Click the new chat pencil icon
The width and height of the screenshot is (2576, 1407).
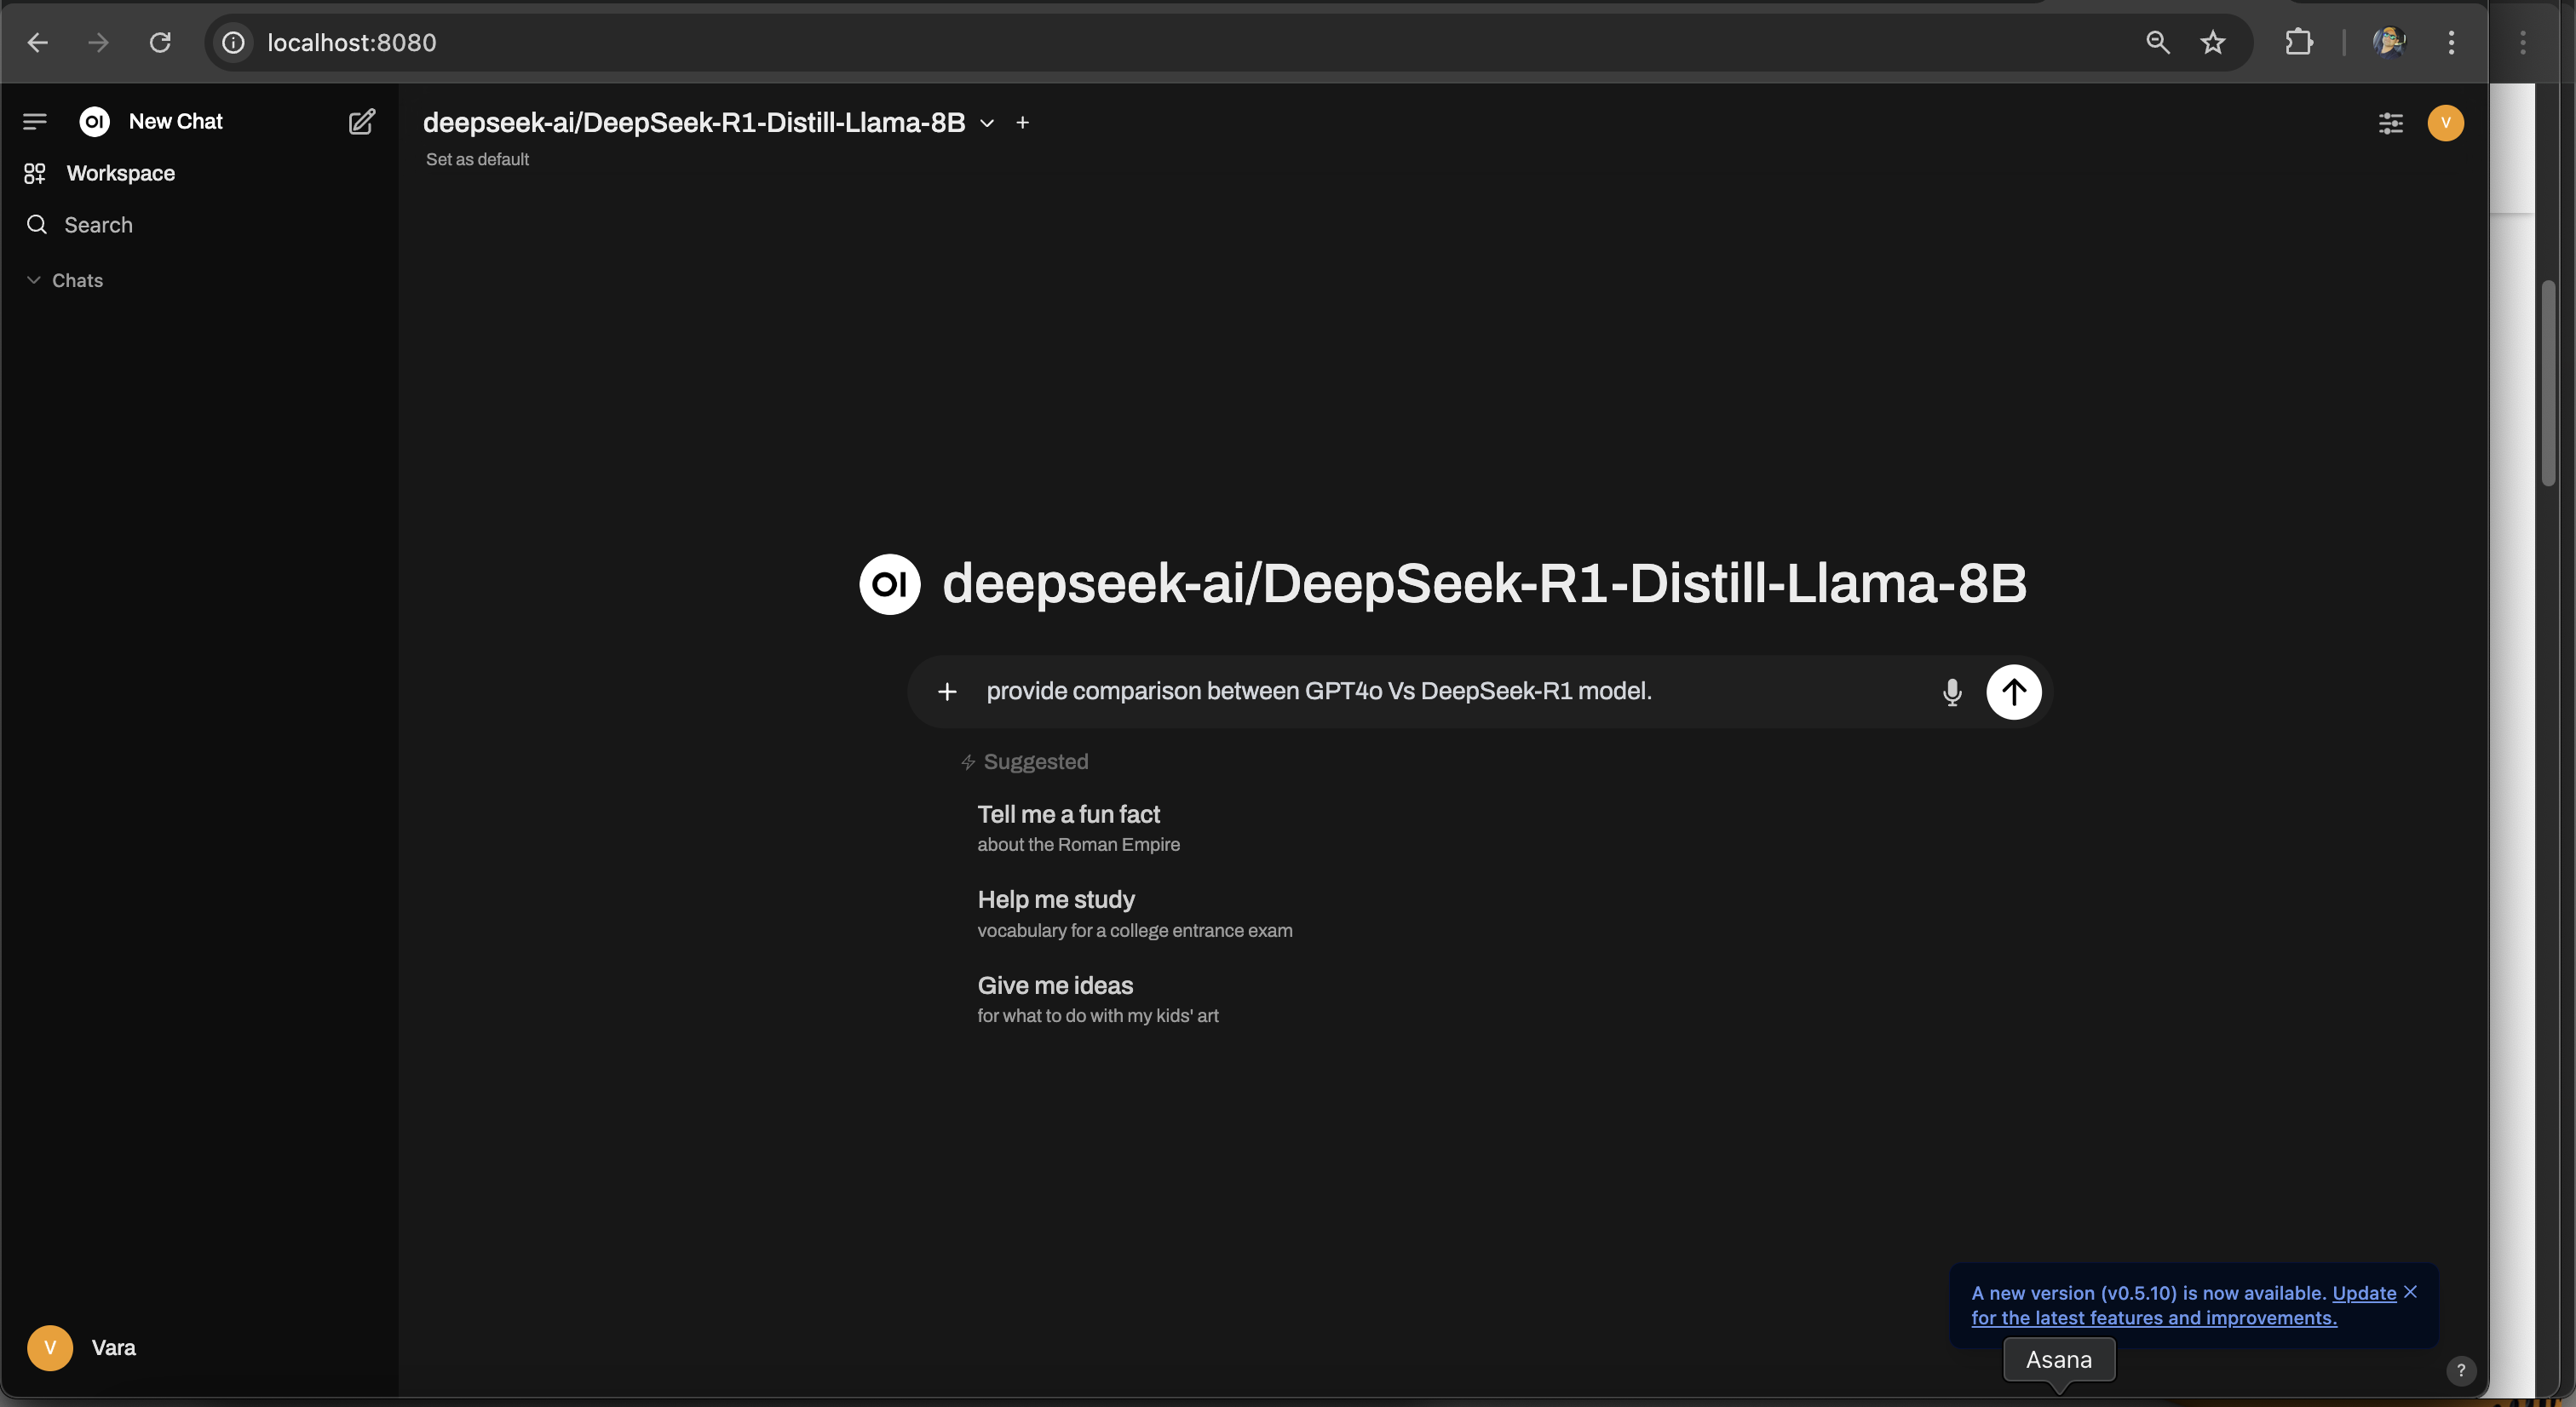tap(361, 122)
